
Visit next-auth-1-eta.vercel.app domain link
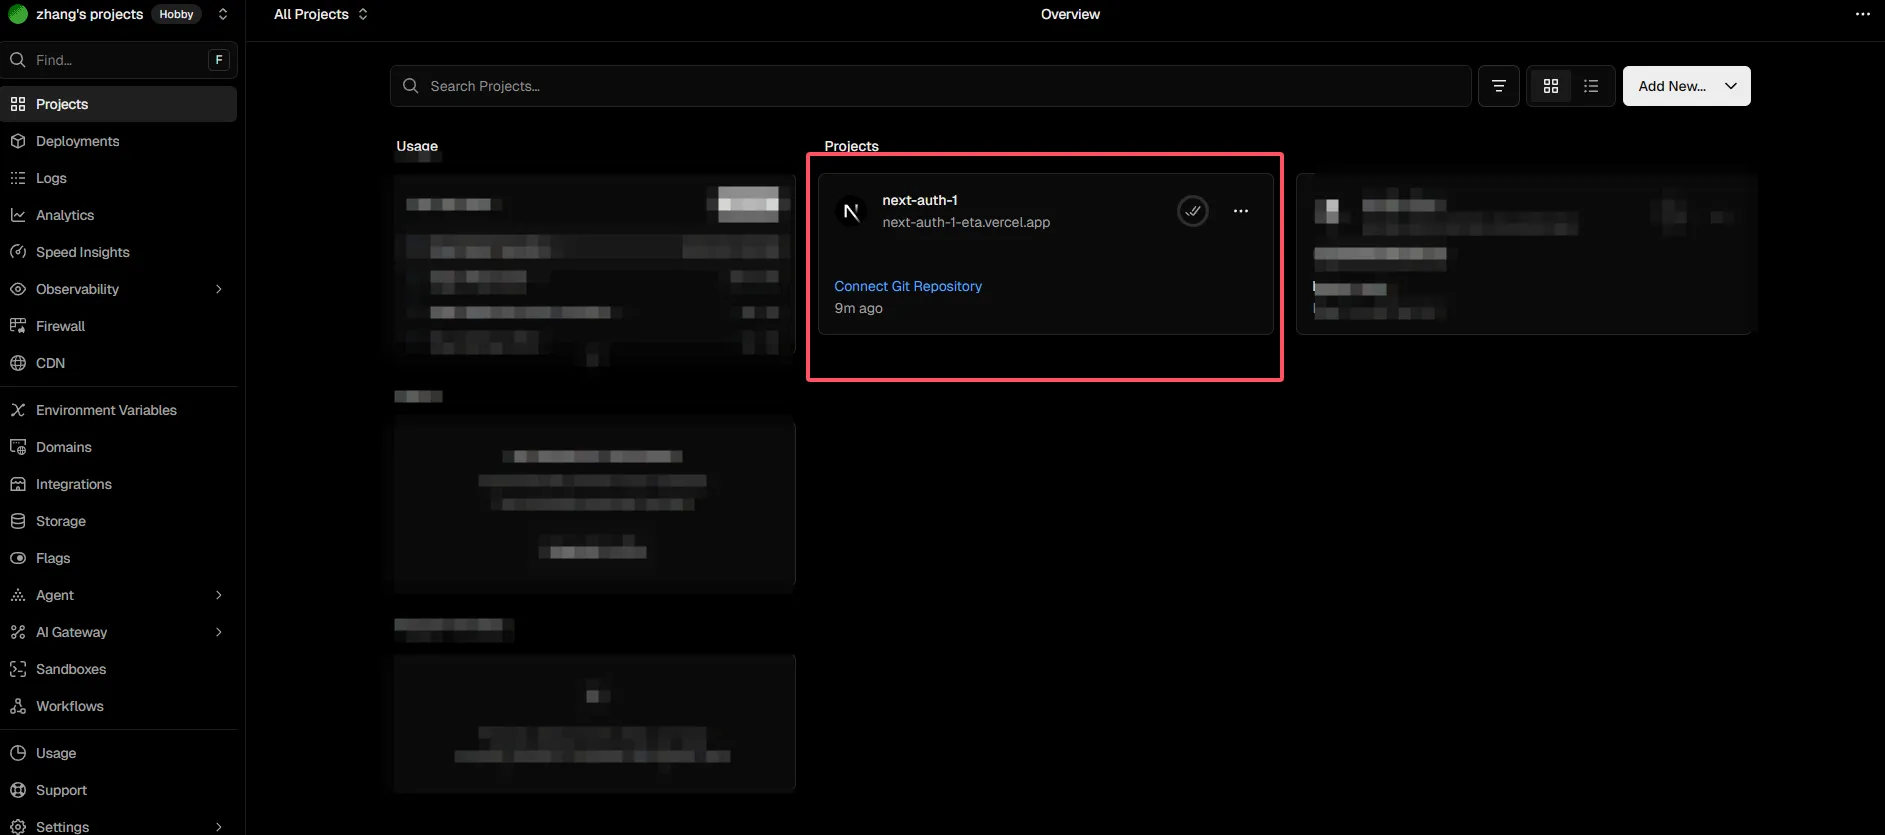[966, 222]
